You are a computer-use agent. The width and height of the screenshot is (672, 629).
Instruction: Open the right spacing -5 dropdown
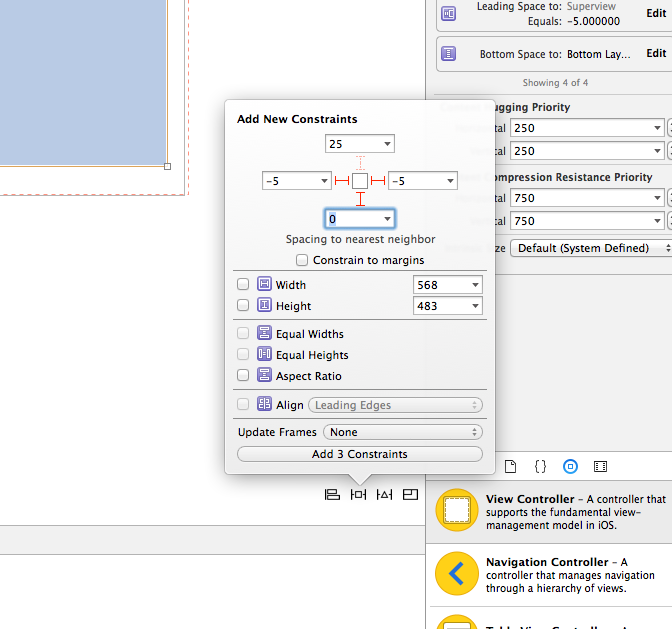(x=450, y=181)
